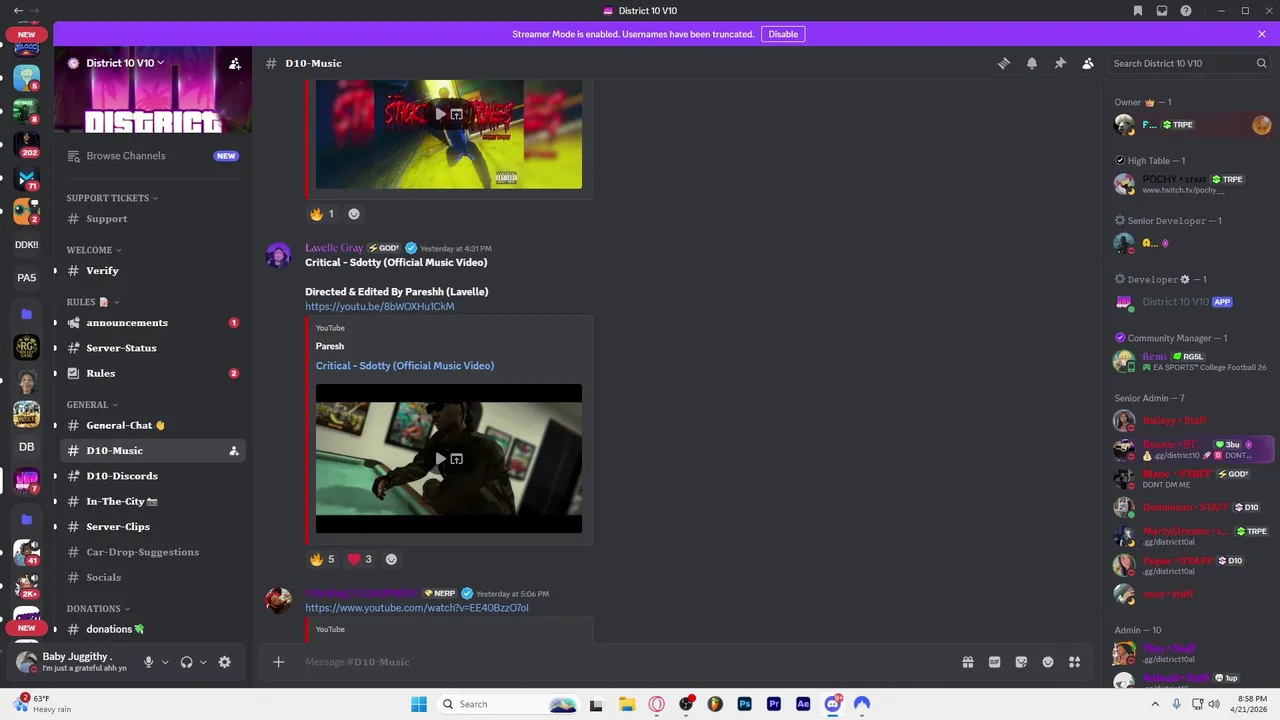This screenshot has width=1280, height=720.
Task: Open the gift icon in message bar
Action: pos(968,662)
